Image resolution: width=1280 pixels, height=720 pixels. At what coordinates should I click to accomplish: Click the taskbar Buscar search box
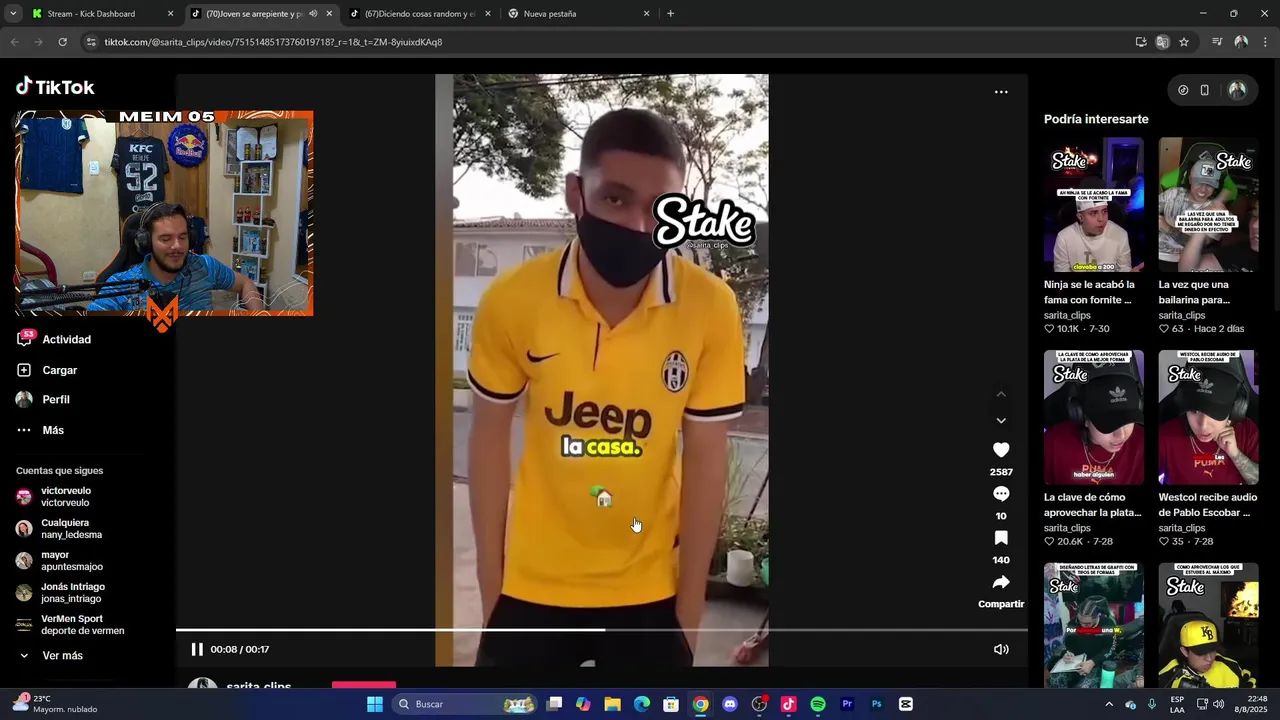coord(466,704)
